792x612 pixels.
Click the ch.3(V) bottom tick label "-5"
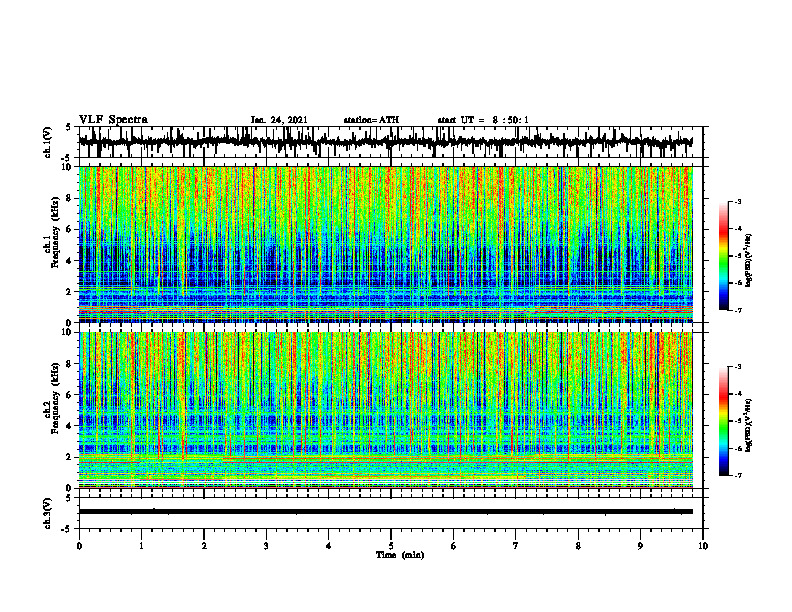[x=67, y=529]
